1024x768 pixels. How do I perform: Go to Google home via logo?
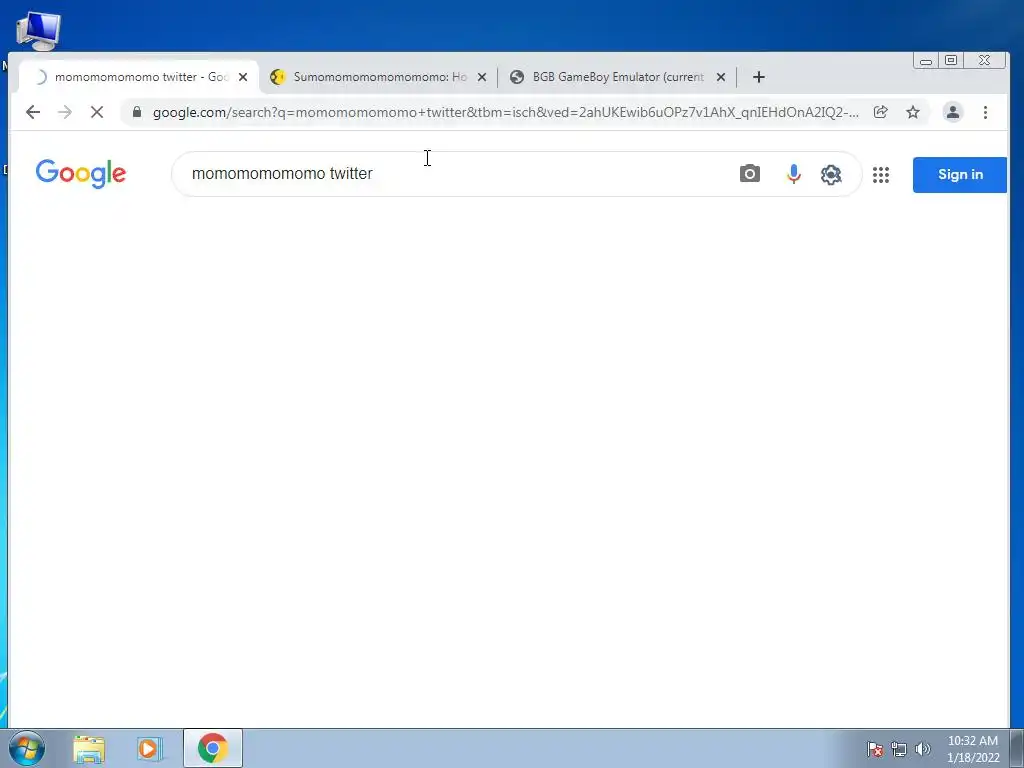point(80,174)
